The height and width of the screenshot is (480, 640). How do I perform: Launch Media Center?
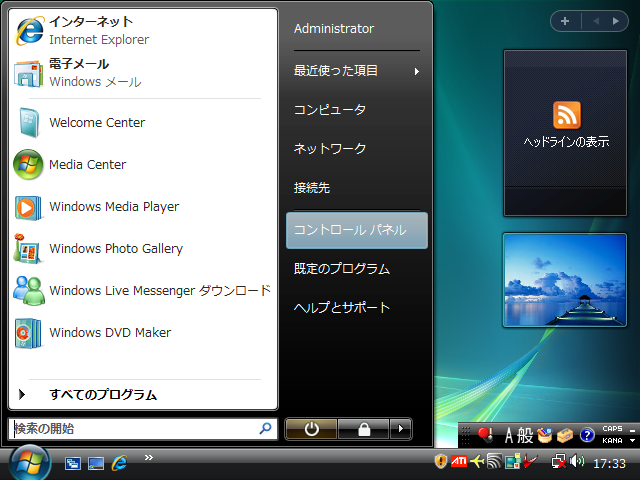pos(143,164)
